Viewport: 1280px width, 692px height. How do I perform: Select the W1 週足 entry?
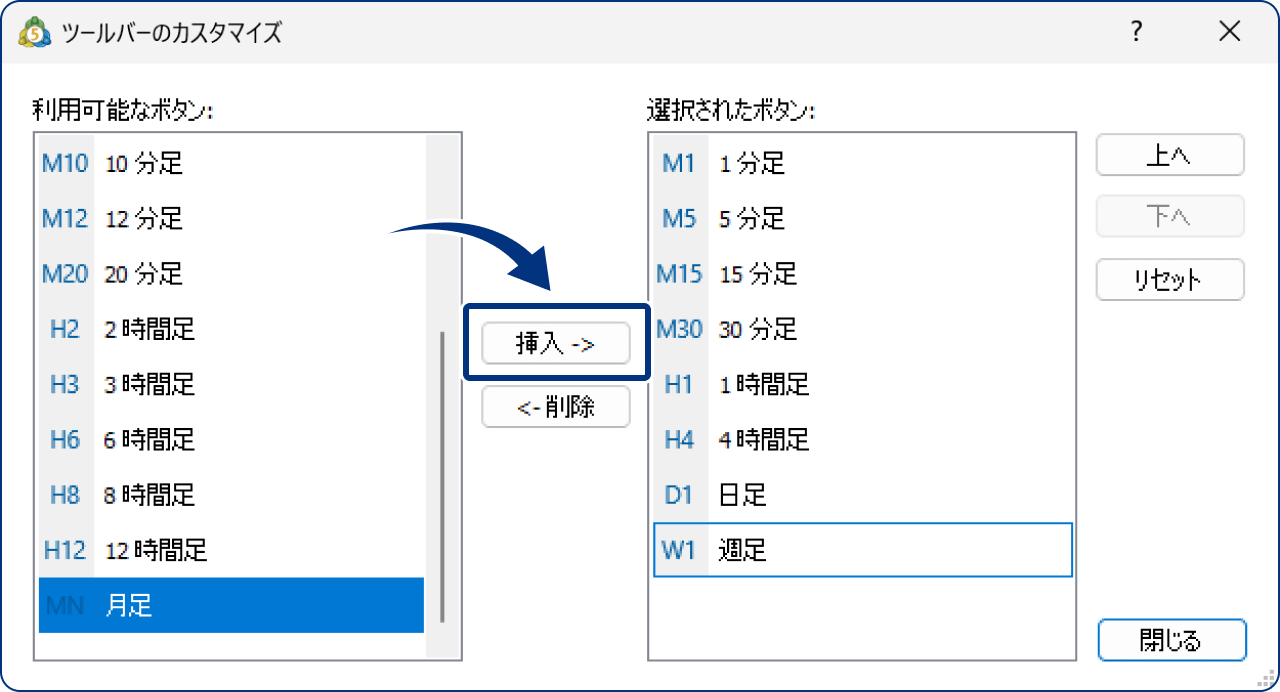[820, 549]
